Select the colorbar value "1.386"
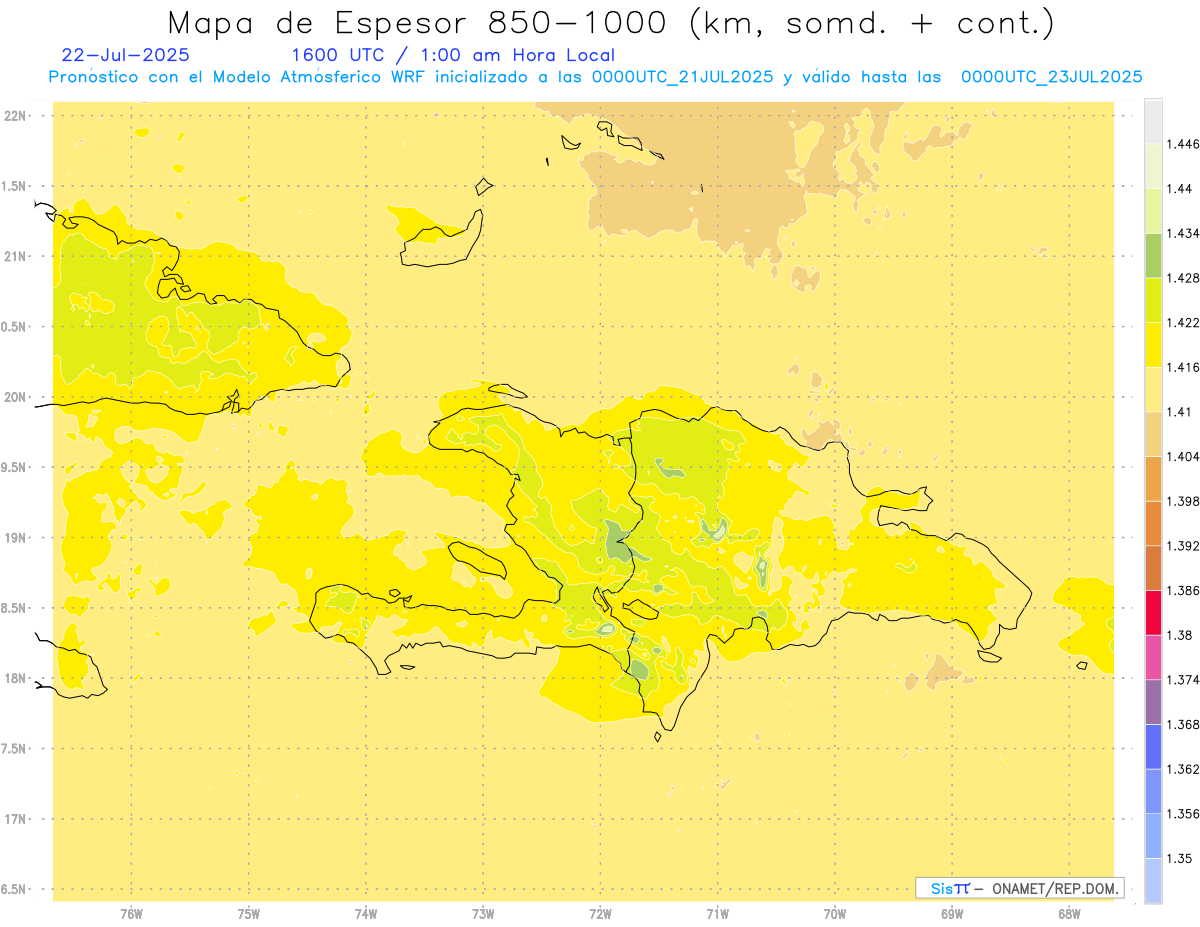The width and height of the screenshot is (1200, 927). click(1183, 590)
